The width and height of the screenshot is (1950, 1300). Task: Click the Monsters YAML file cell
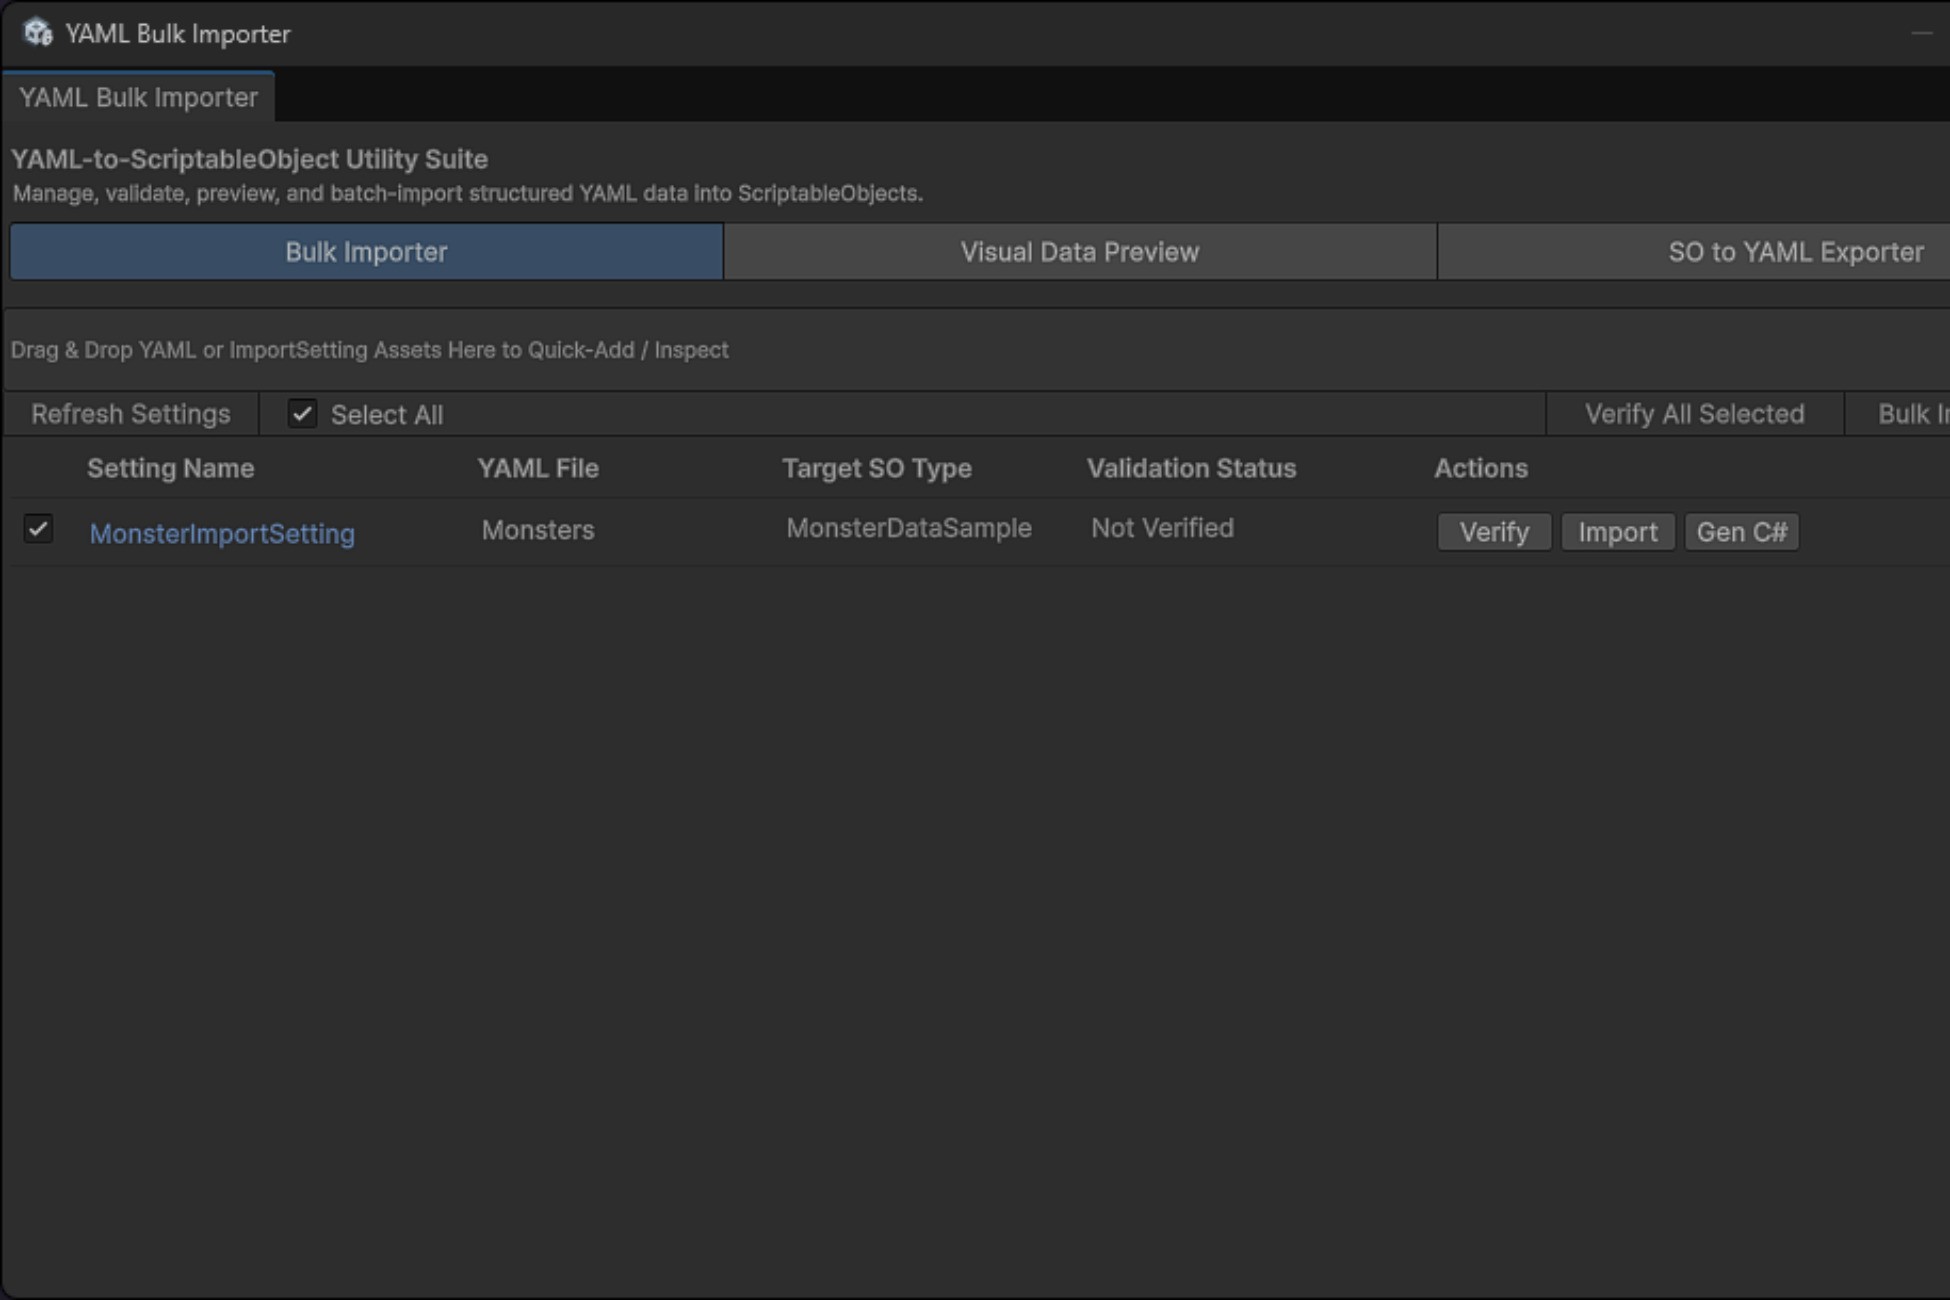[x=538, y=530]
